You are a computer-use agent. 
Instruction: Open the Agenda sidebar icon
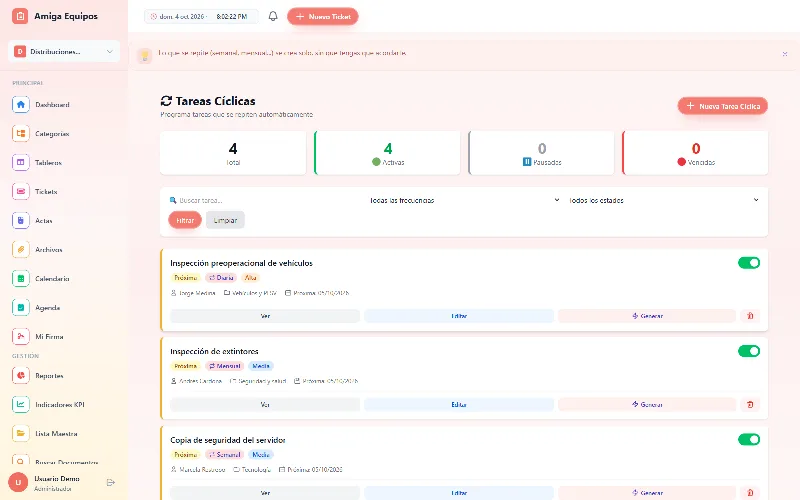(x=20, y=308)
